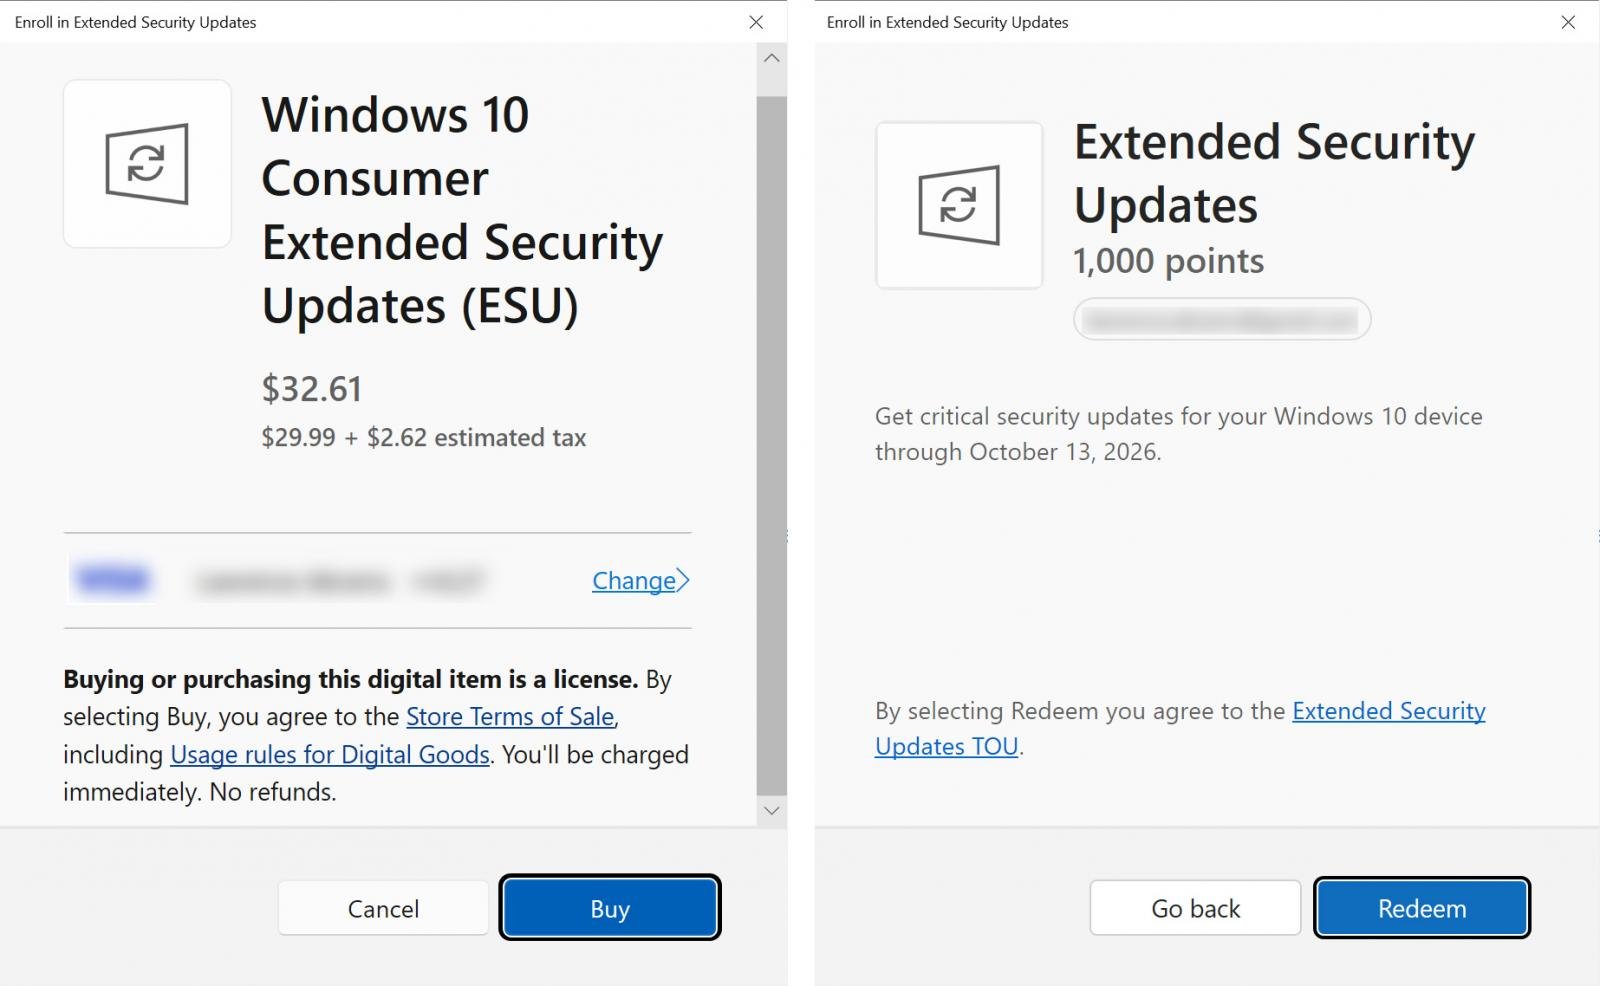The width and height of the screenshot is (1600, 986).
Task: Select the Buy button to purchase the ESU license
Action: (x=609, y=908)
